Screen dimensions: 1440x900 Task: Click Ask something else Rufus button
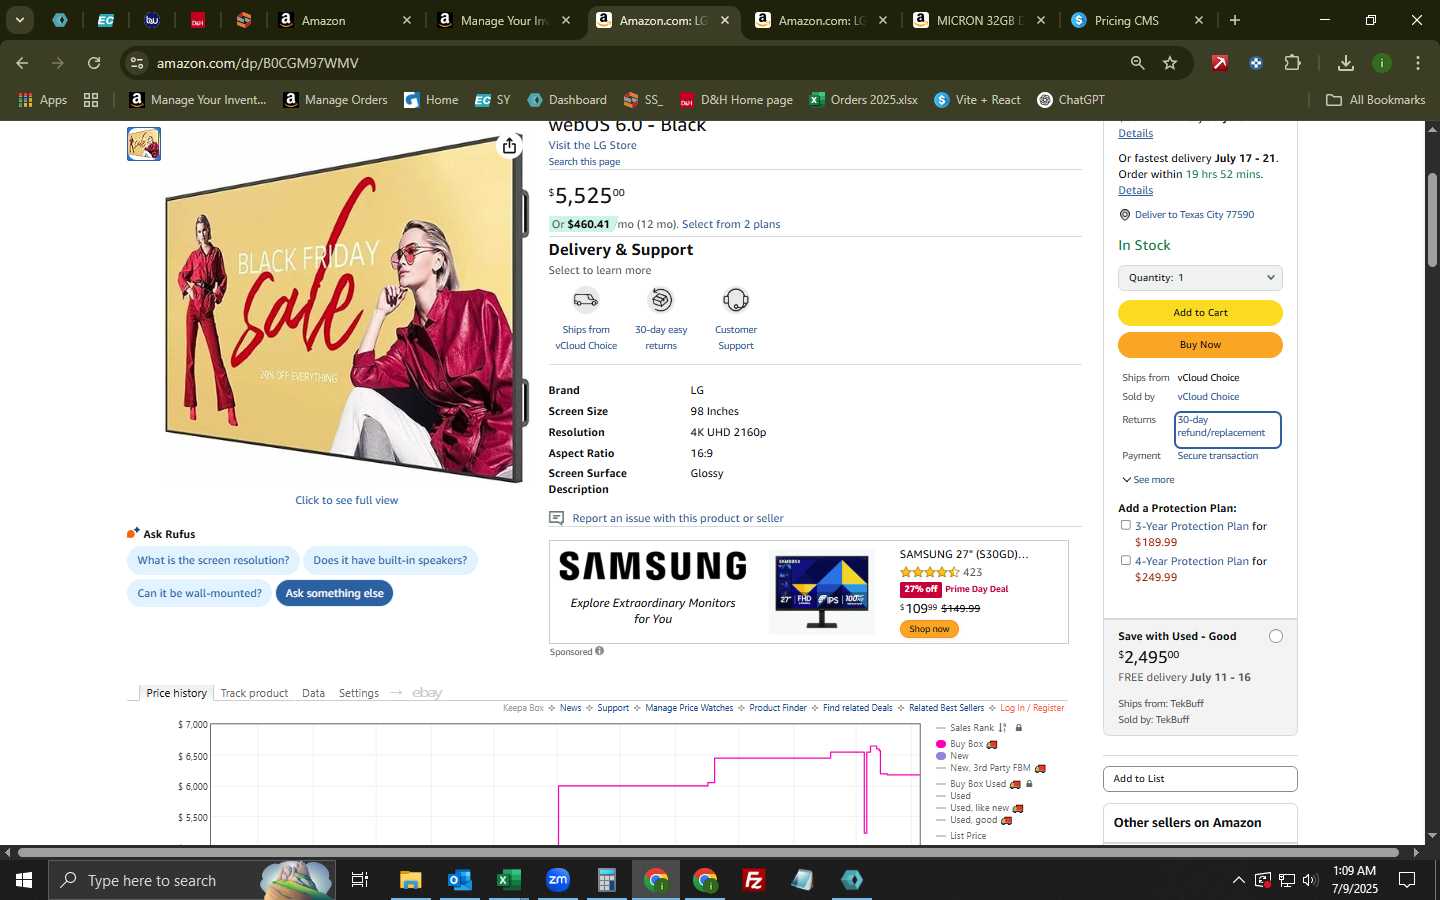[334, 593]
